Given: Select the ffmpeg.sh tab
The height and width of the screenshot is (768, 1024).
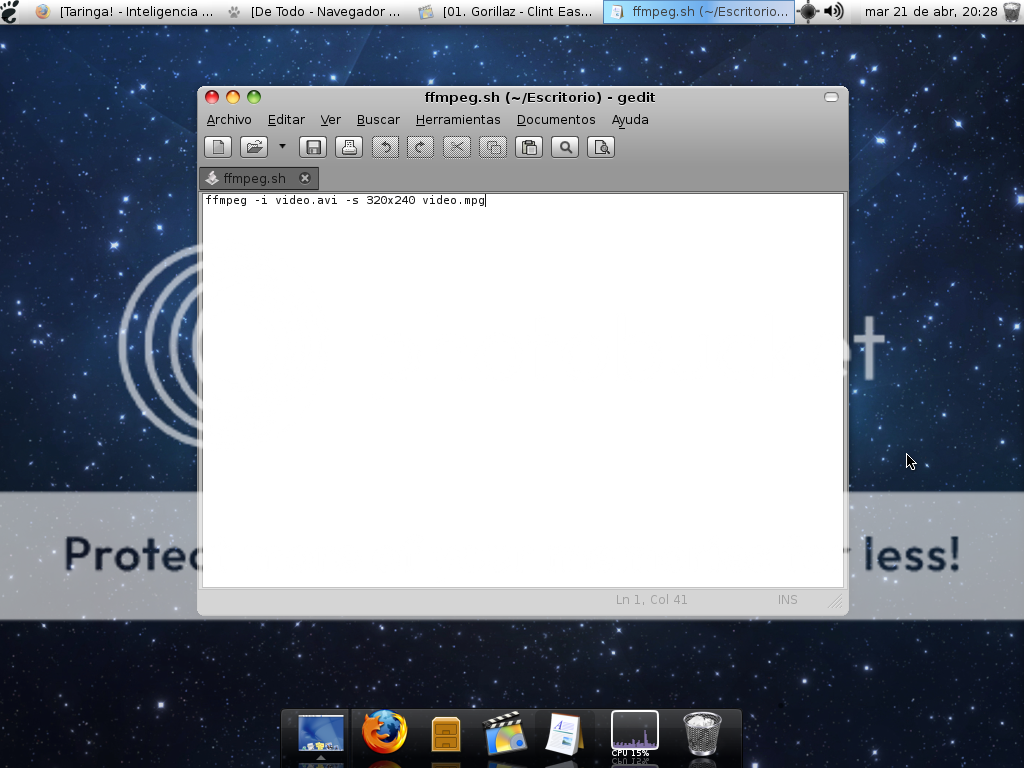Looking at the screenshot, I should click(x=254, y=178).
